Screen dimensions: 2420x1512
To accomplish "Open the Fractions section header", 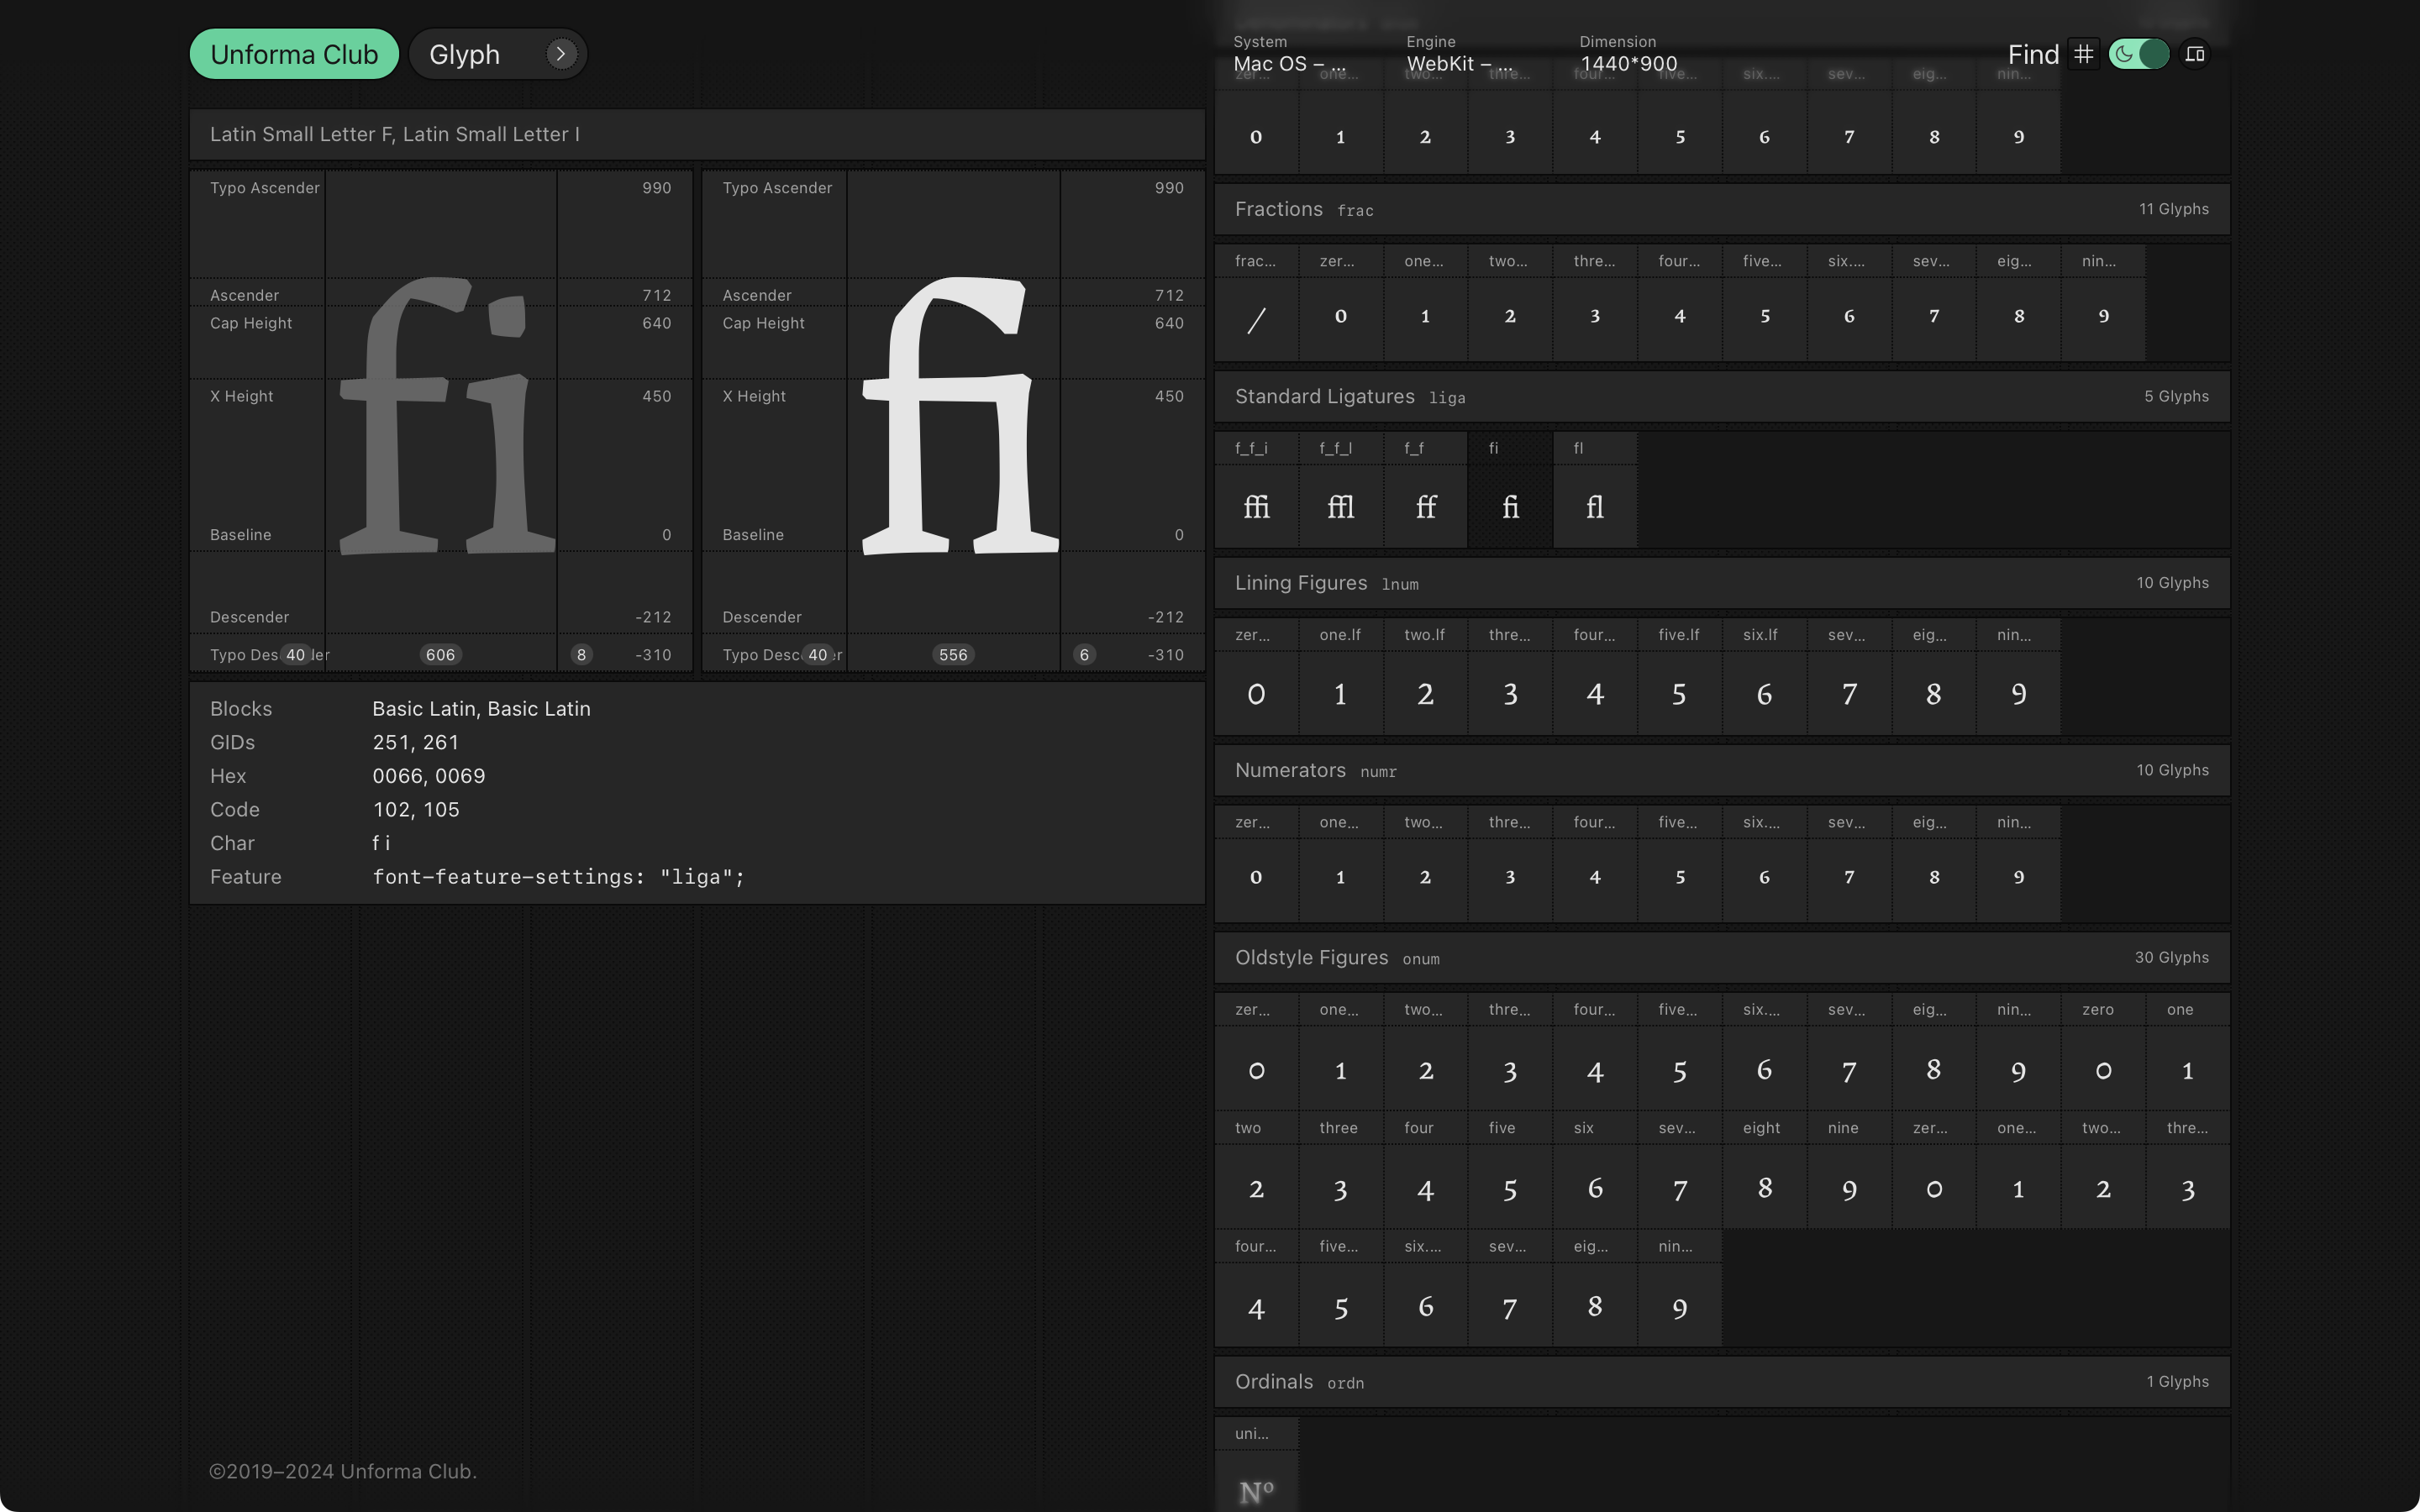I will point(1280,209).
